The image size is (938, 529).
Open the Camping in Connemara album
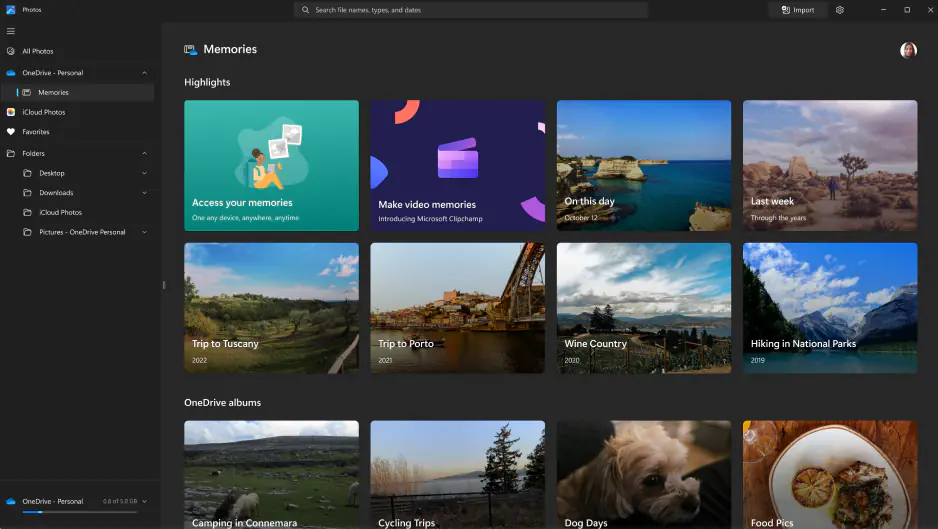coord(272,475)
